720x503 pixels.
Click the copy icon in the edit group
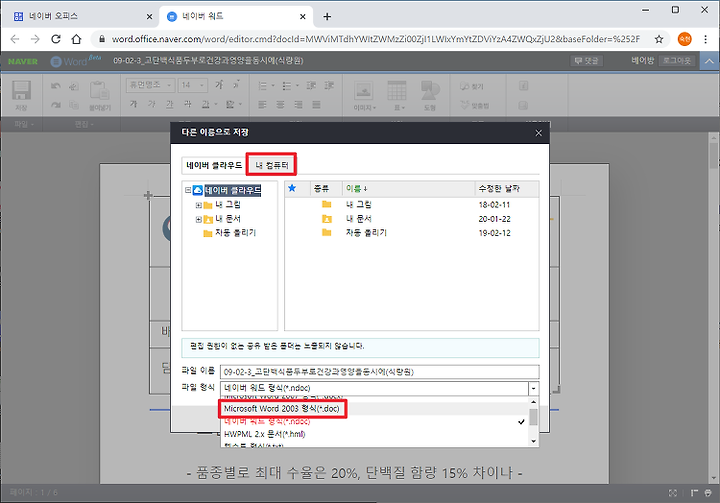(x=74, y=105)
